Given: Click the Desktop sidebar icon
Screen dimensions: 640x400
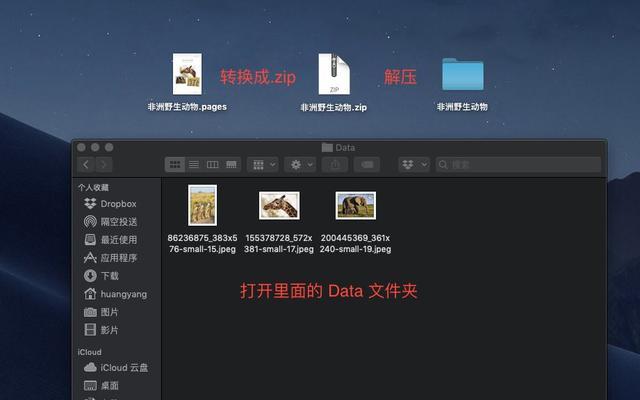Looking at the screenshot, I should (x=90, y=385).
